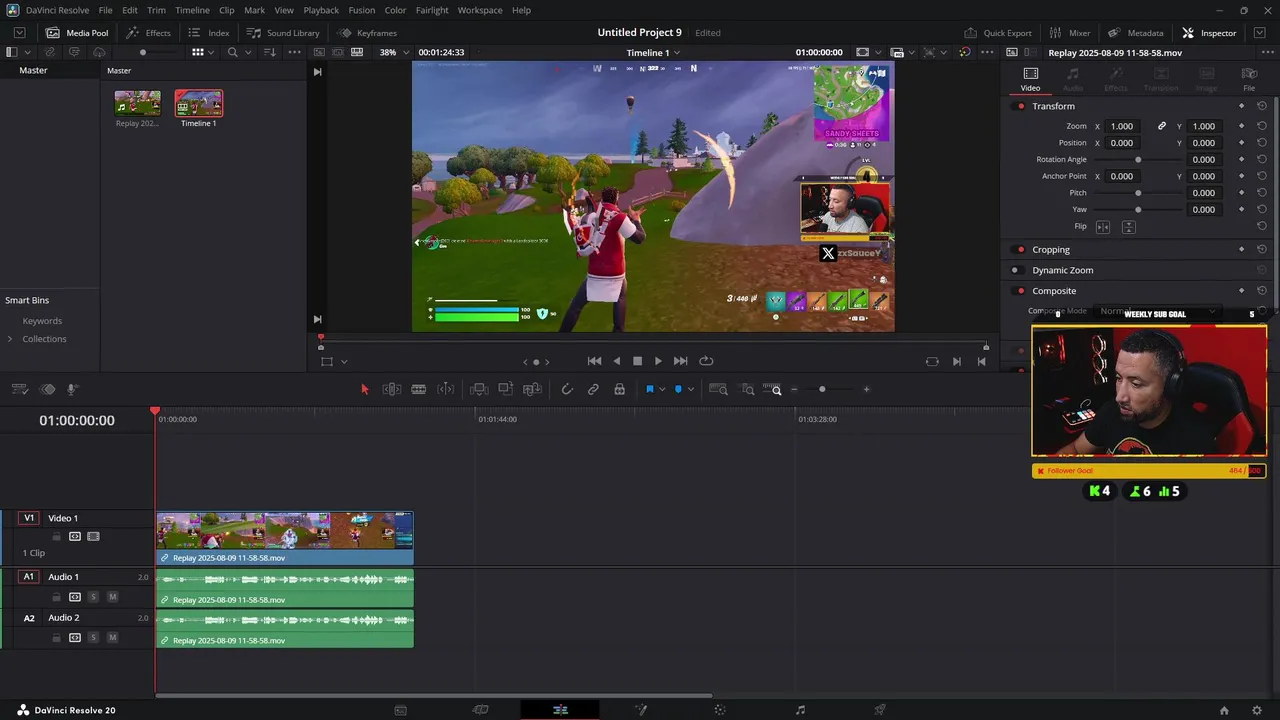The image size is (1280, 720).
Task: Toggle loop playback button
Action: [706, 361]
